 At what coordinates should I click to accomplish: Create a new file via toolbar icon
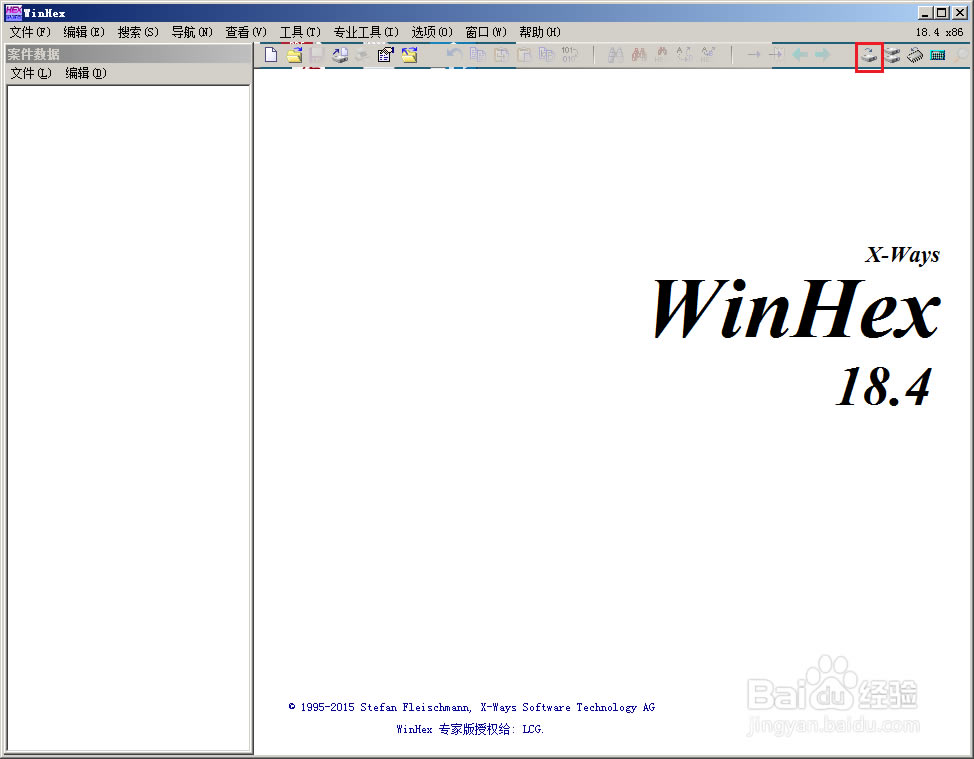point(271,55)
